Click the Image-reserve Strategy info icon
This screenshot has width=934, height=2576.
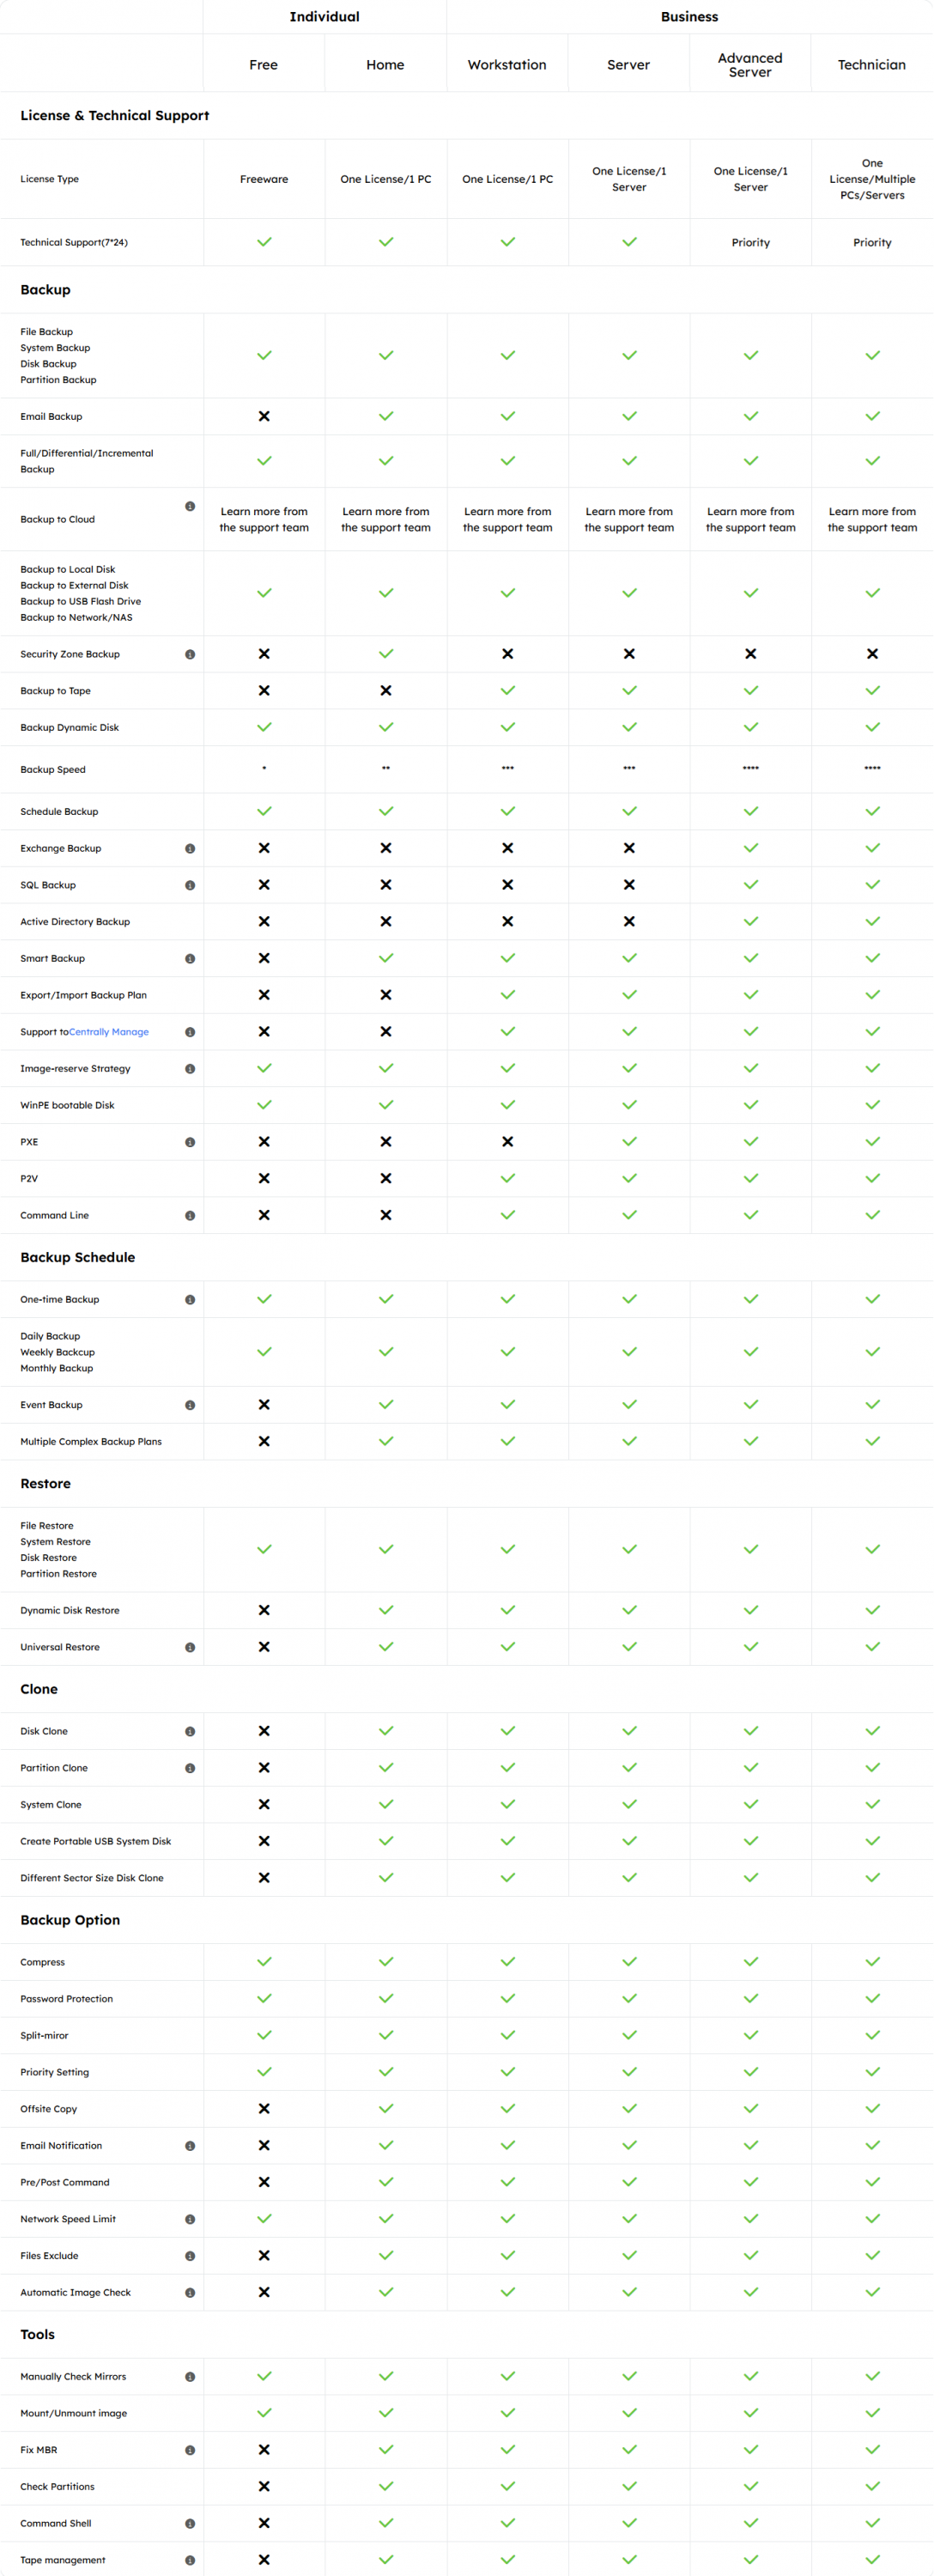(190, 1068)
